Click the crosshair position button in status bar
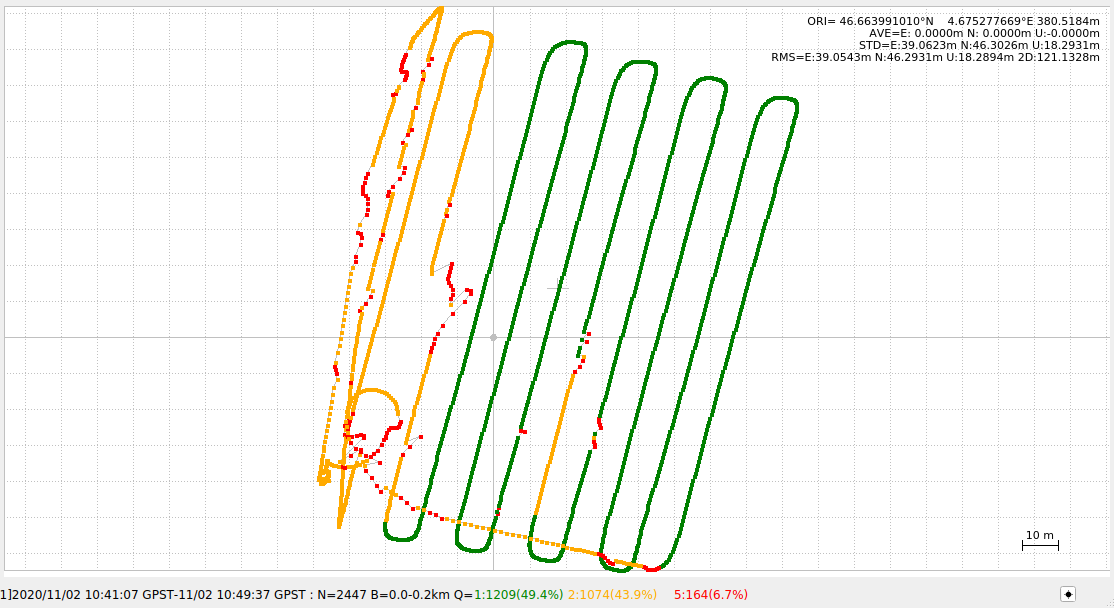 [x=1068, y=595]
